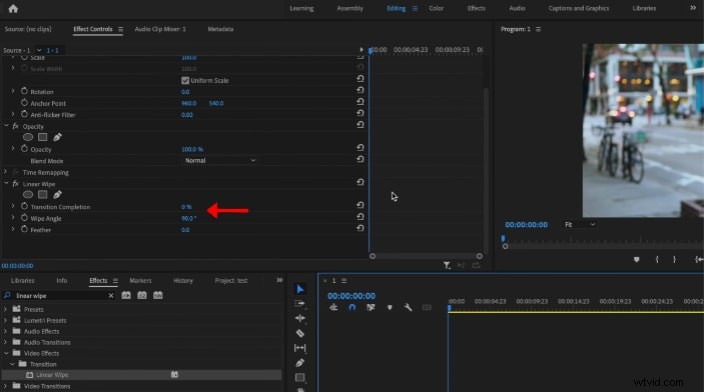Open the filter properties funnel icon

click(447, 265)
